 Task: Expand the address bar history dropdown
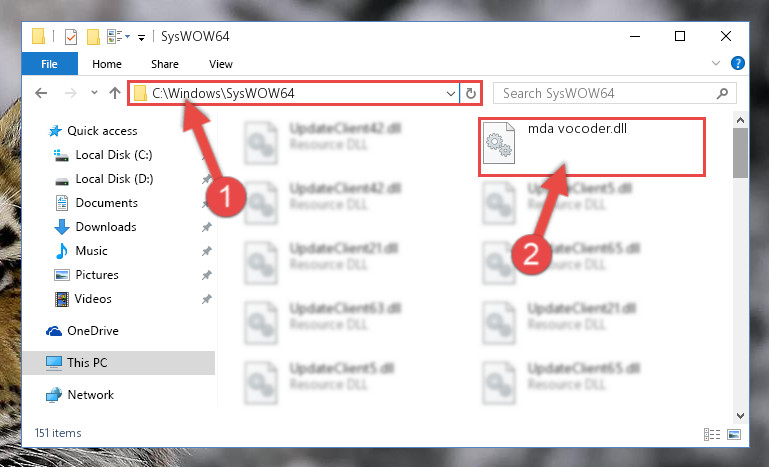[x=451, y=93]
